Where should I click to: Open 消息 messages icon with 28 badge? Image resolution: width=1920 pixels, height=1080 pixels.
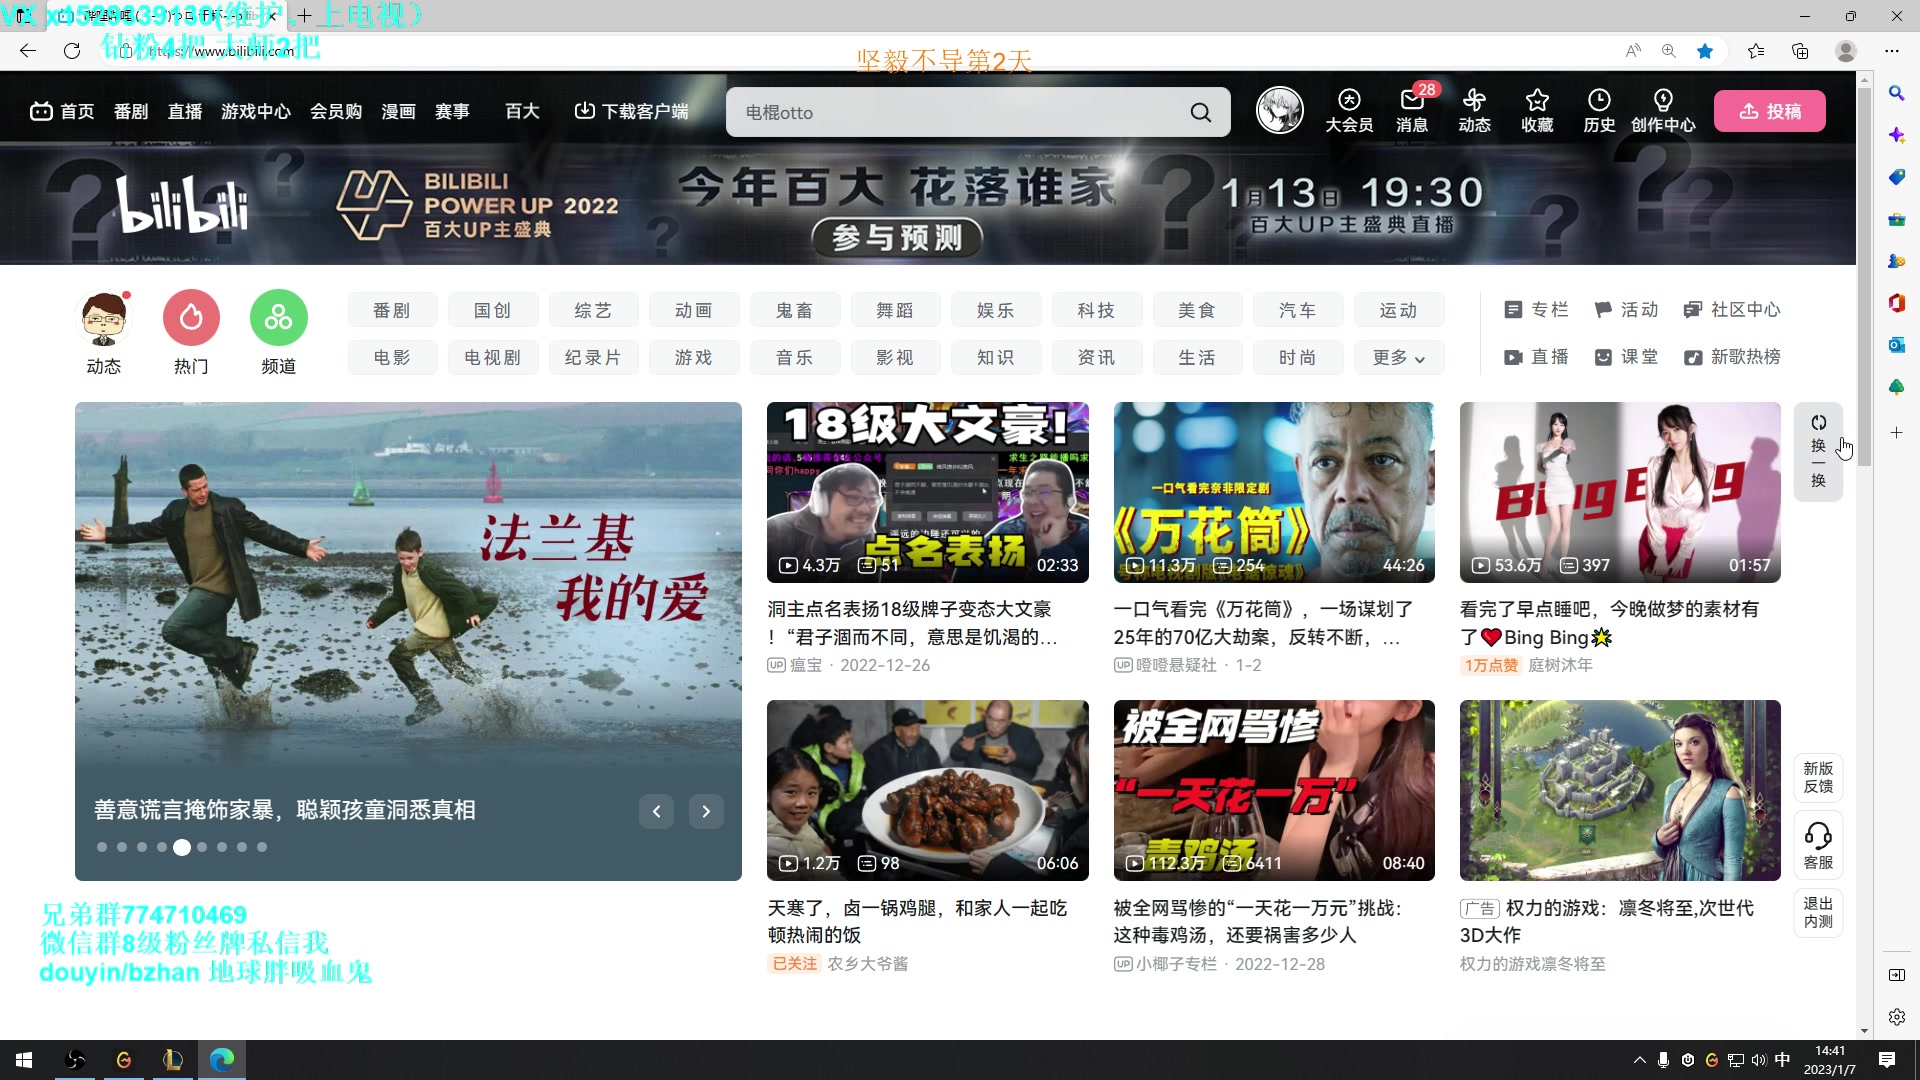(1412, 111)
